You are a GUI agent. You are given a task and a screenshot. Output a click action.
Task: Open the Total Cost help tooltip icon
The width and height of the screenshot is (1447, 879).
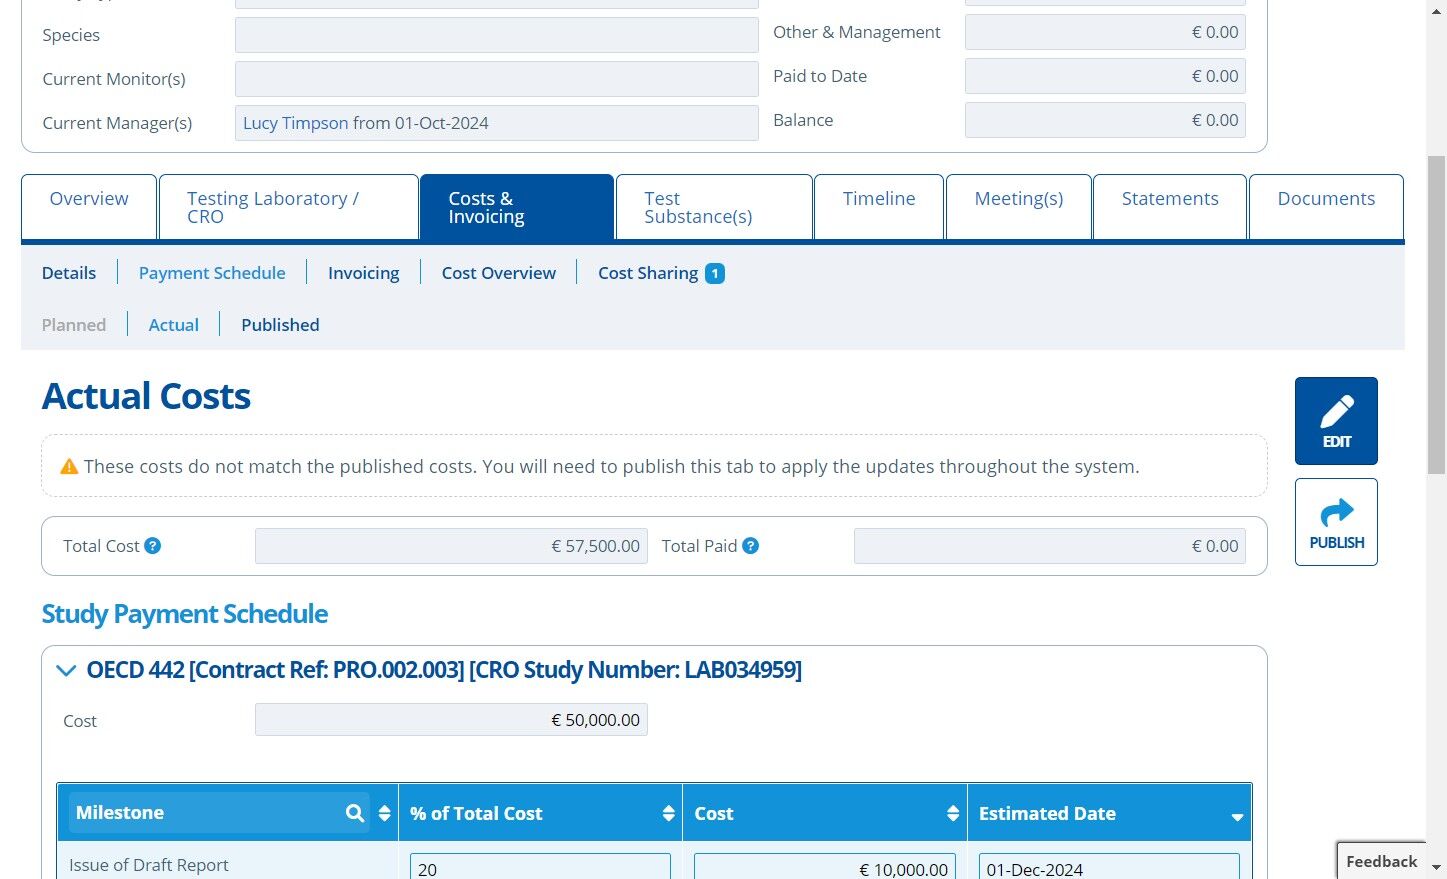152,546
